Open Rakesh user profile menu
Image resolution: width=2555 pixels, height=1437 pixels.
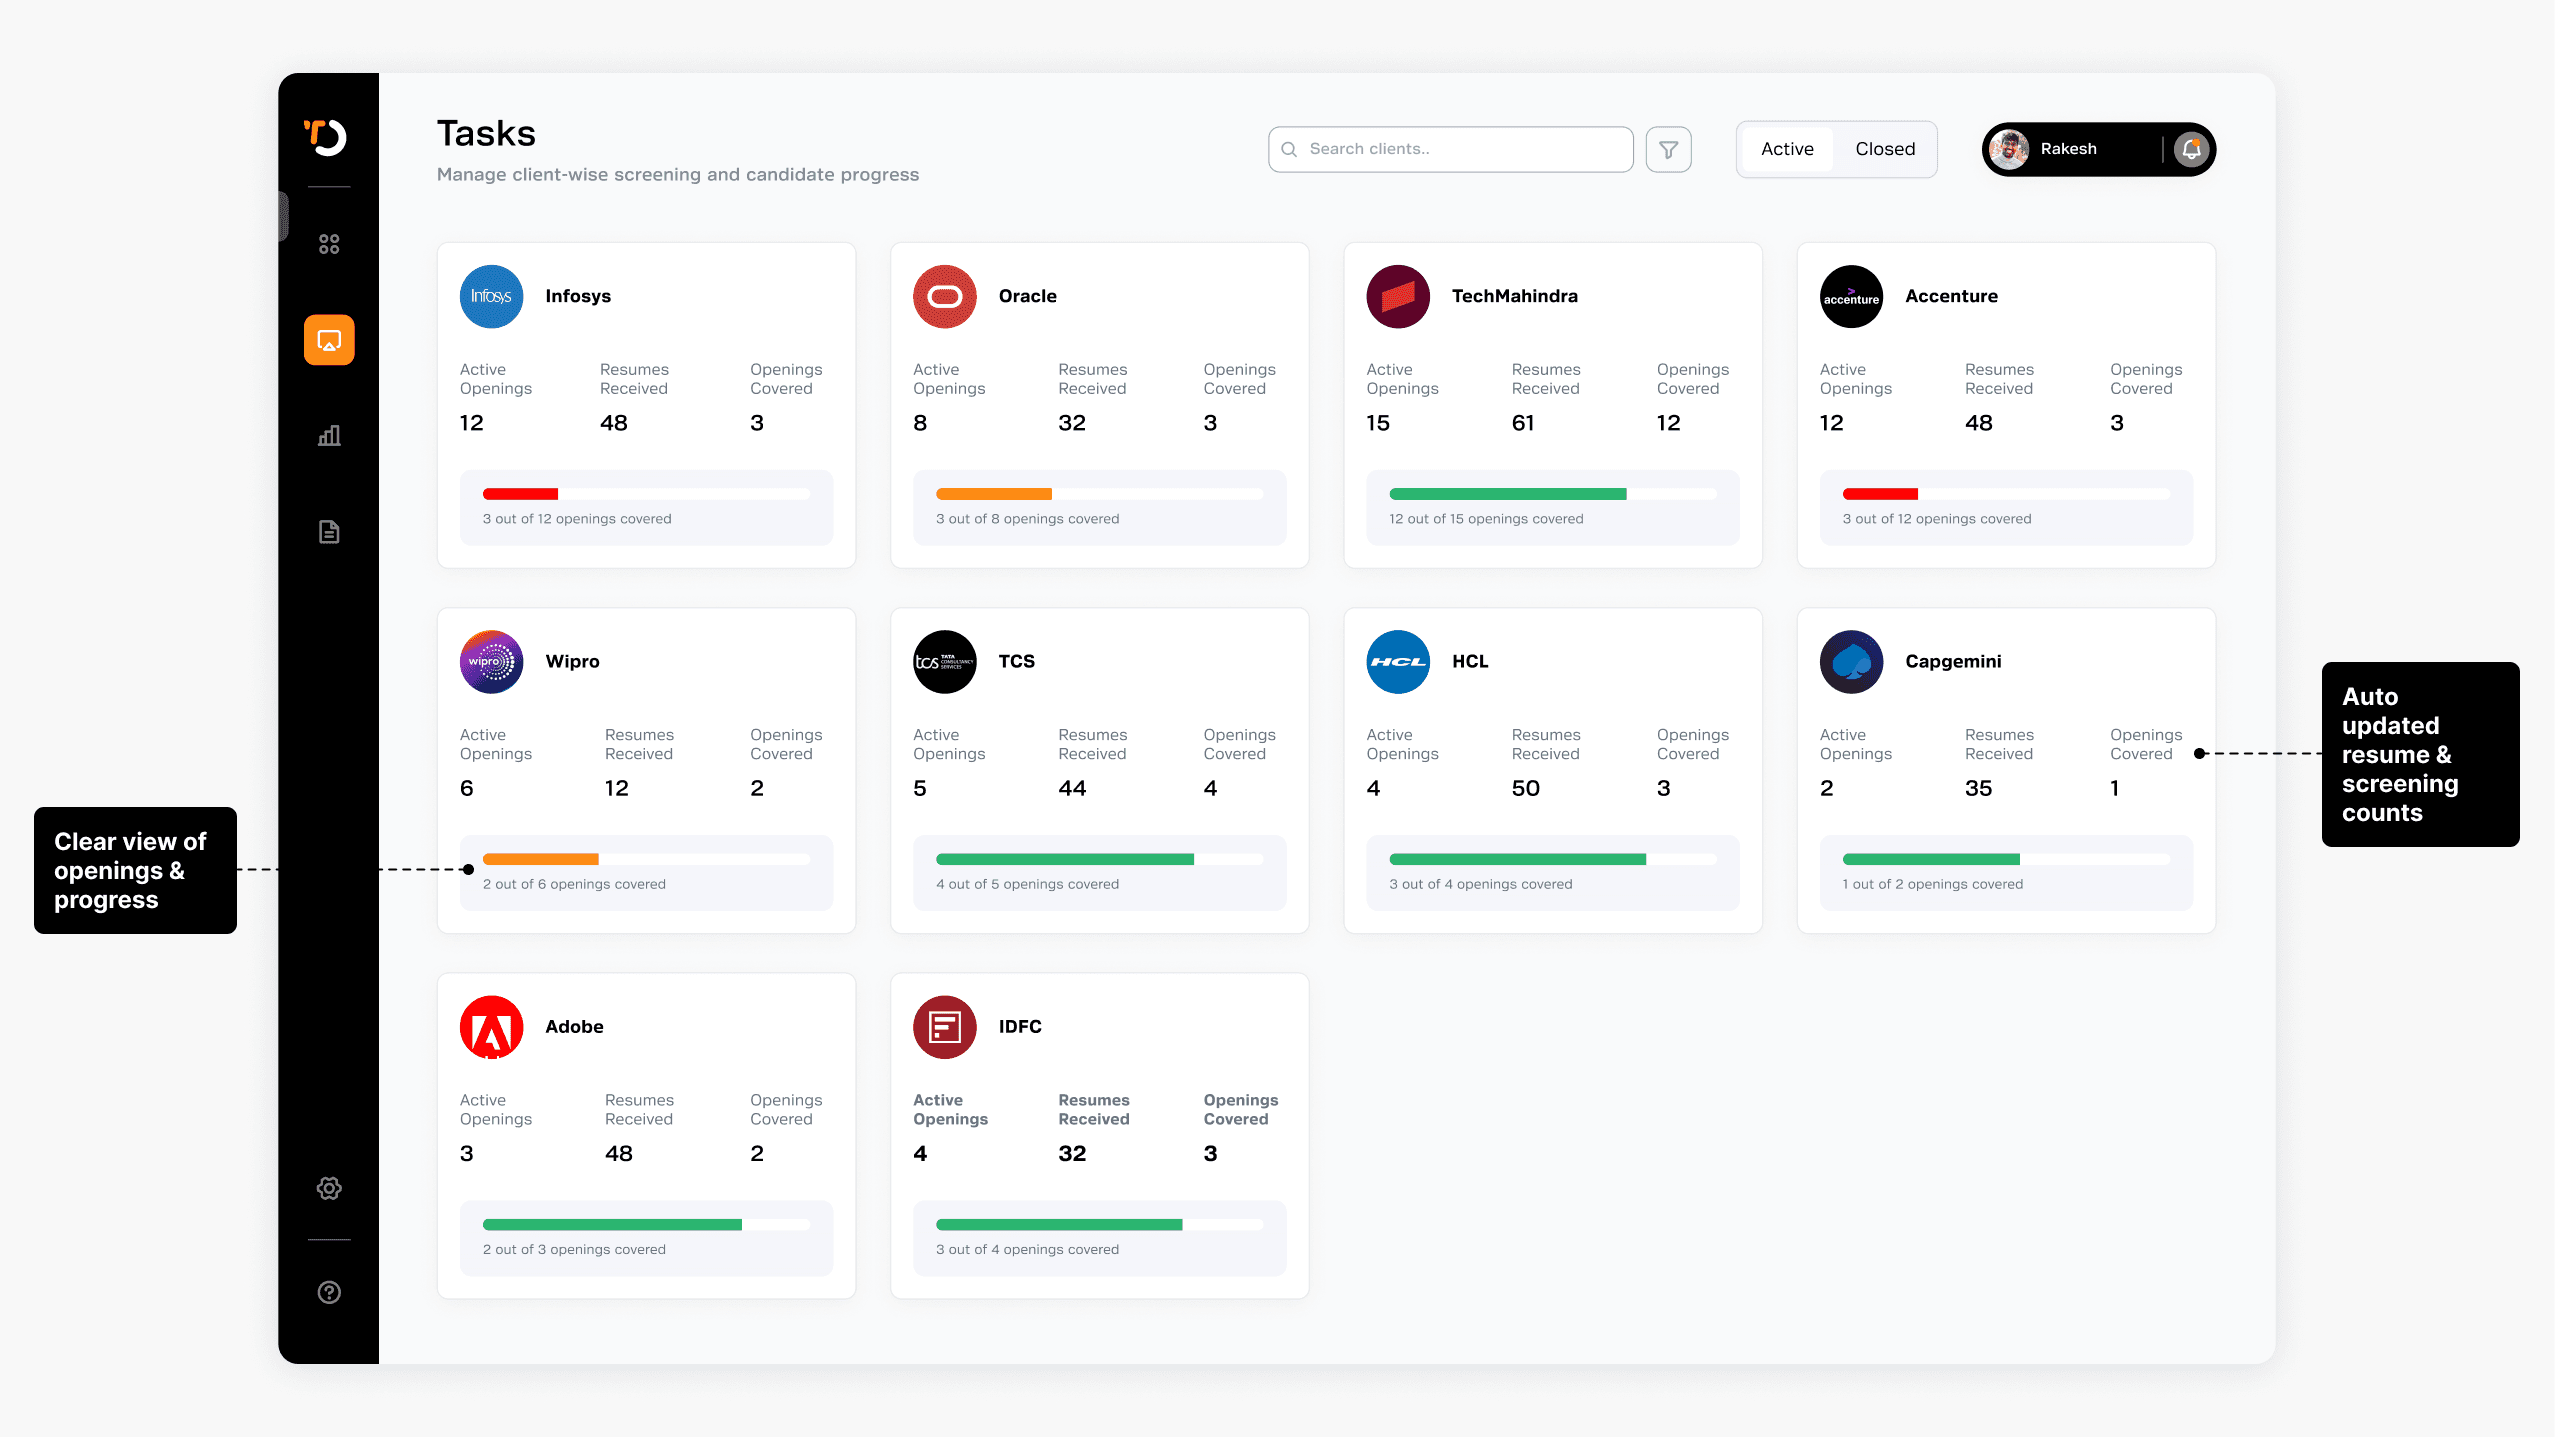(2068, 150)
